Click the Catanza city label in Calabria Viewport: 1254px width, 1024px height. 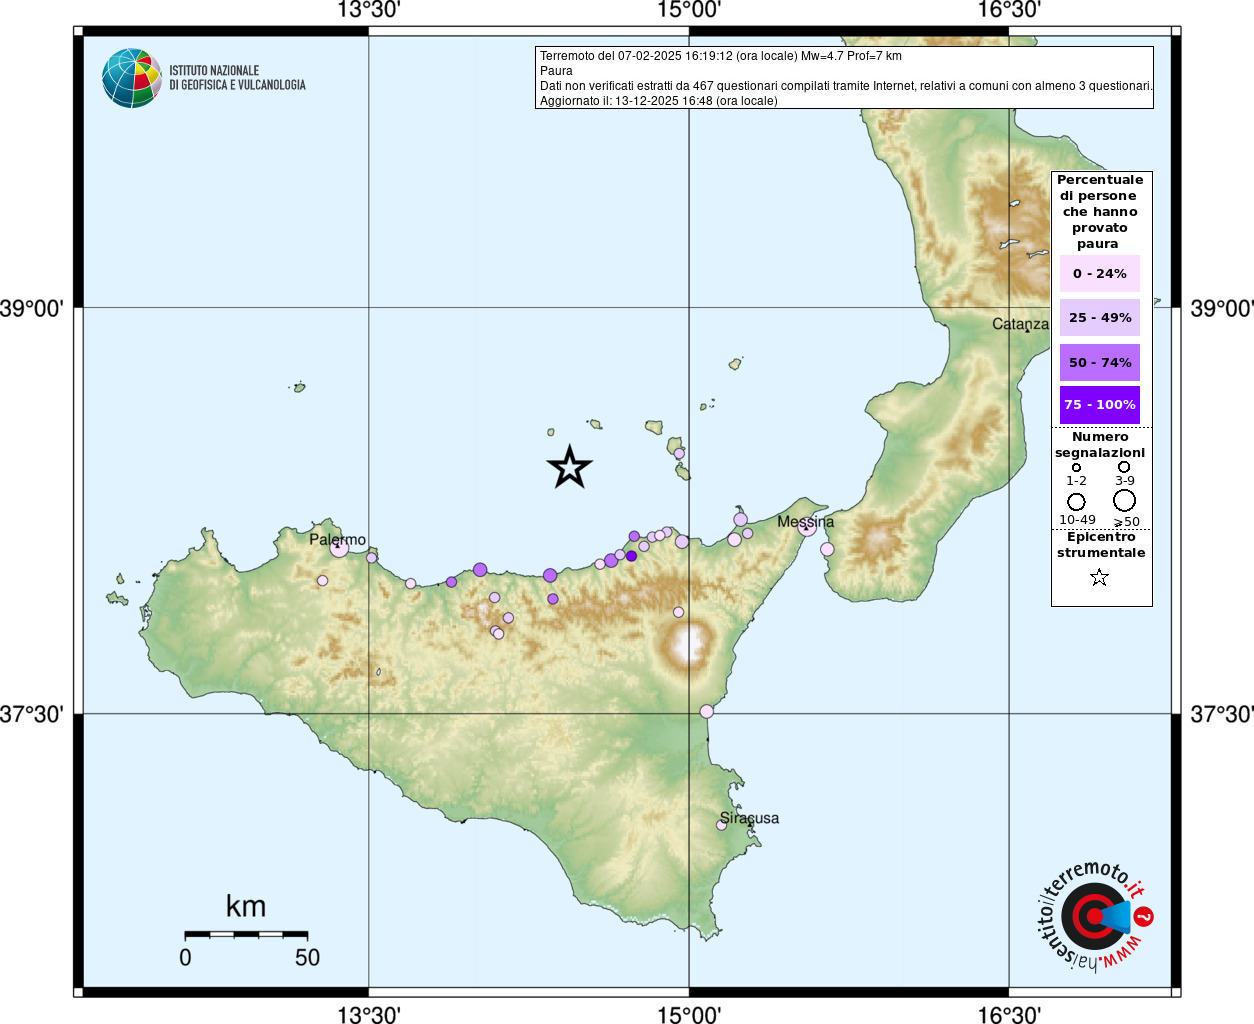(x=1020, y=324)
